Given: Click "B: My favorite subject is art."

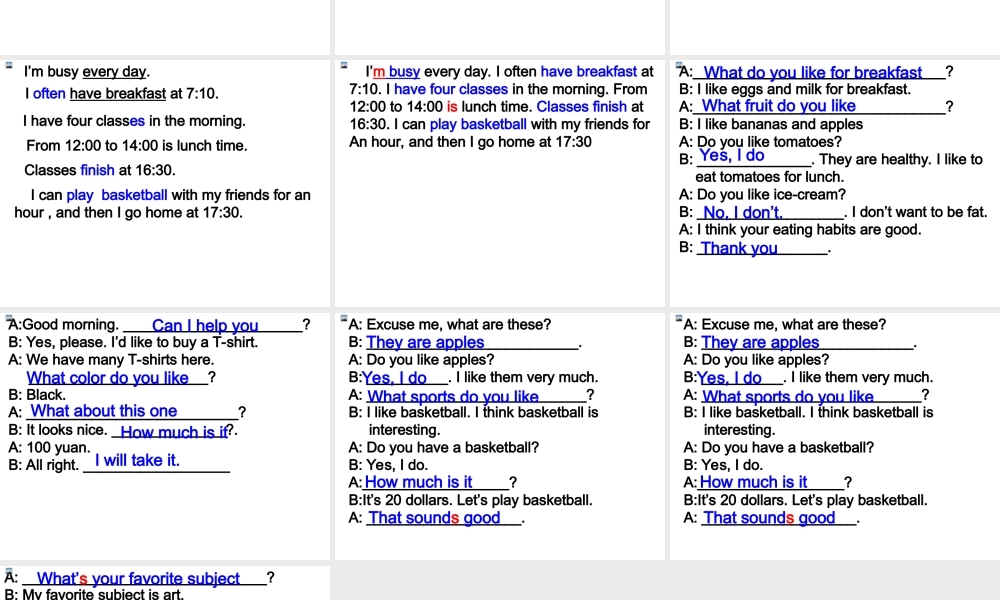Looking at the screenshot, I should (x=94, y=594).
